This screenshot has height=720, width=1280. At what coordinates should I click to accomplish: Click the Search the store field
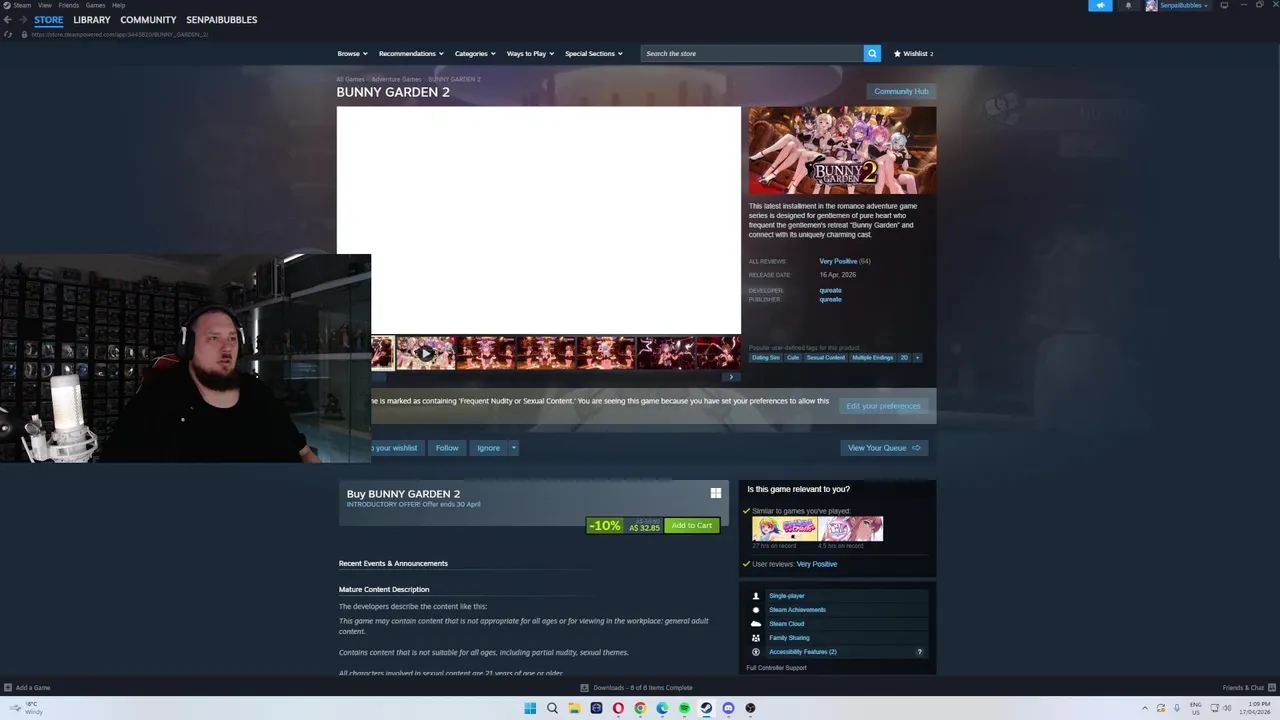click(752, 53)
